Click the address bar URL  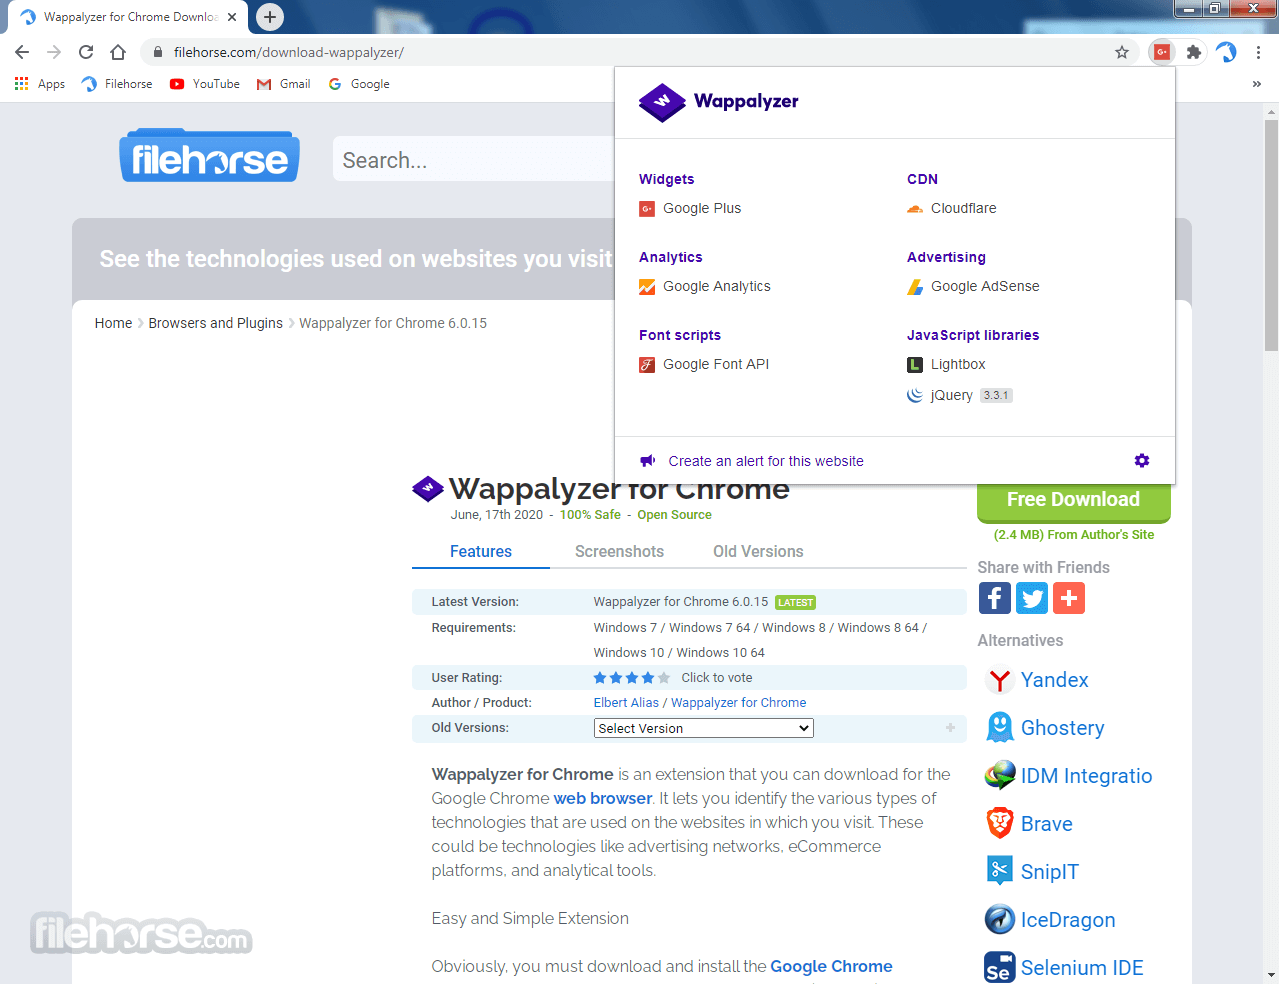coord(289,52)
